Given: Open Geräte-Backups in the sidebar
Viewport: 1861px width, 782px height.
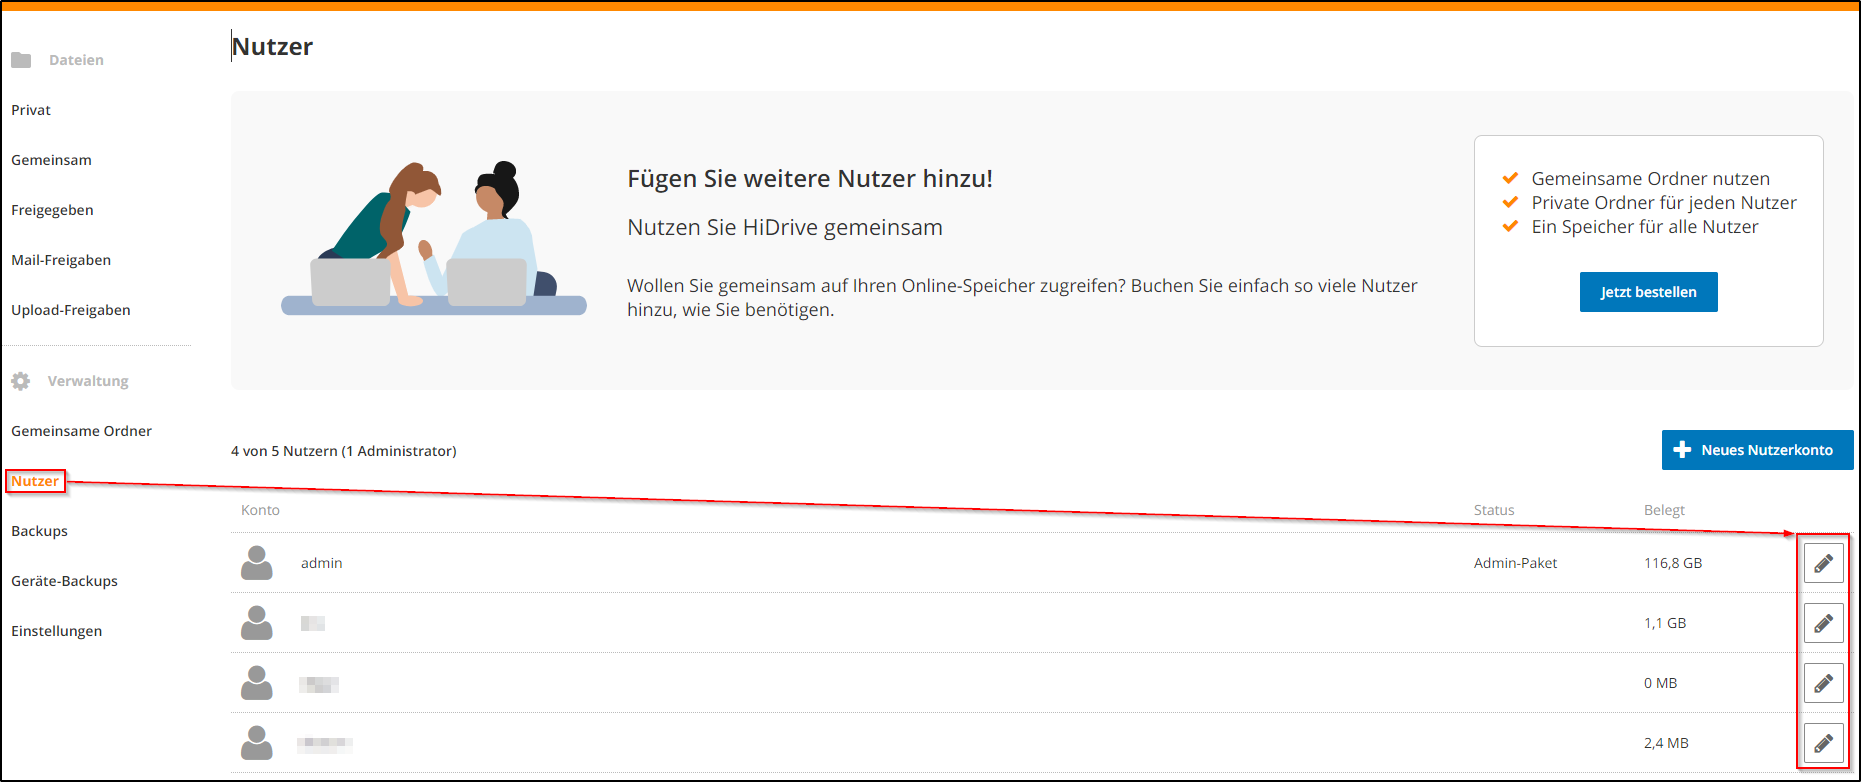Looking at the screenshot, I should 65,581.
